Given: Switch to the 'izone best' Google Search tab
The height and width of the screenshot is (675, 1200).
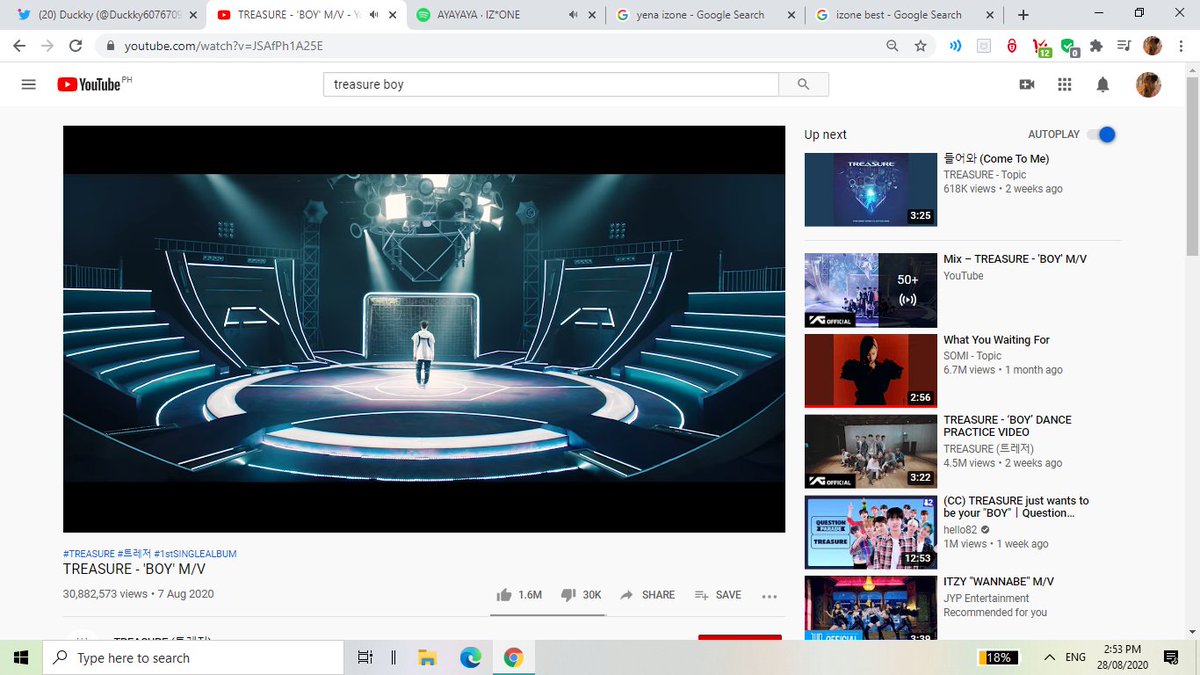Looking at the screenshot, I should tap(905, 15).
